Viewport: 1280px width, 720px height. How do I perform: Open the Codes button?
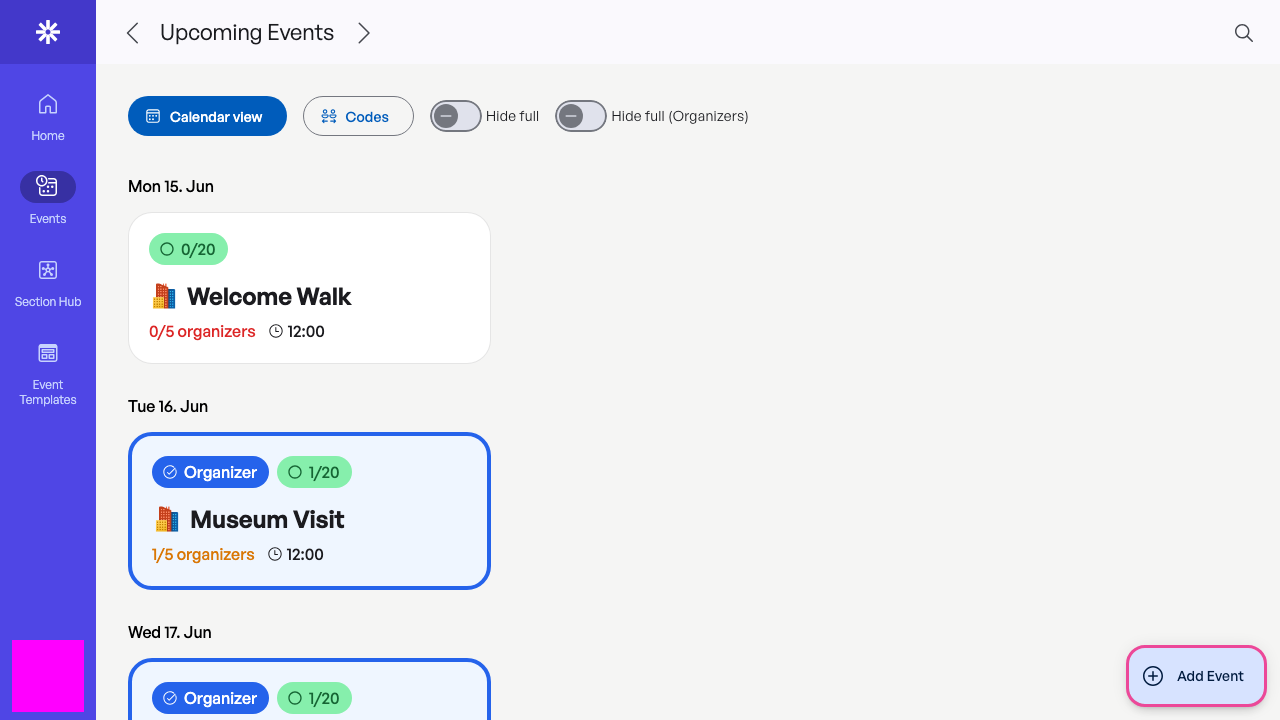(x=358, y=116)
